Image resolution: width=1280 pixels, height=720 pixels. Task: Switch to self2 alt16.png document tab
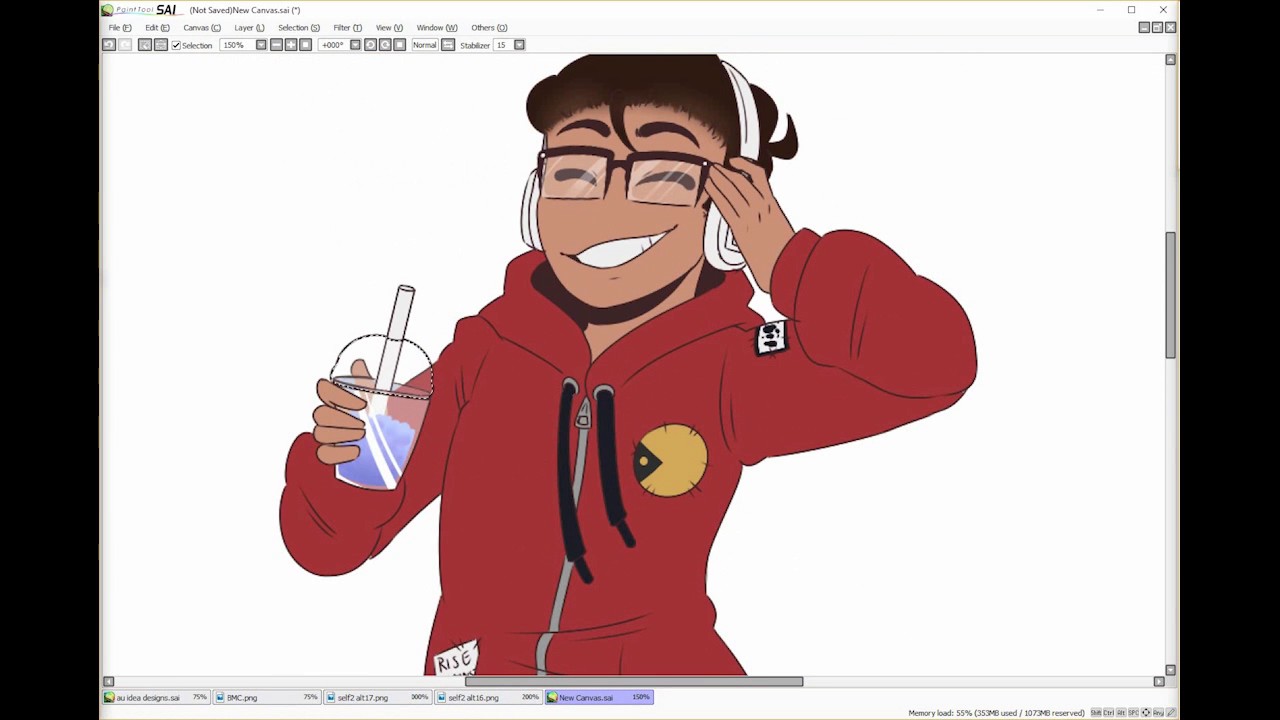pyautogui.click(x=488, y=697)
